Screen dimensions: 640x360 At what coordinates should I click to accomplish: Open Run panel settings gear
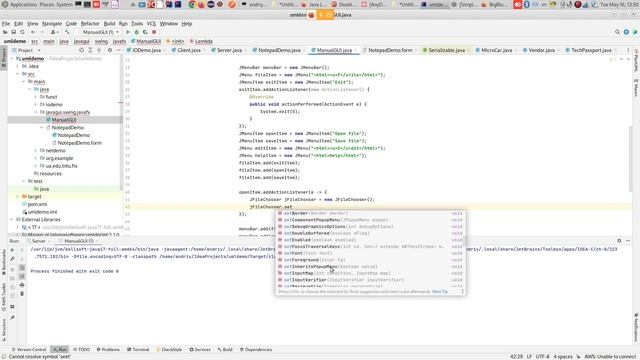(x=619, y=241)
